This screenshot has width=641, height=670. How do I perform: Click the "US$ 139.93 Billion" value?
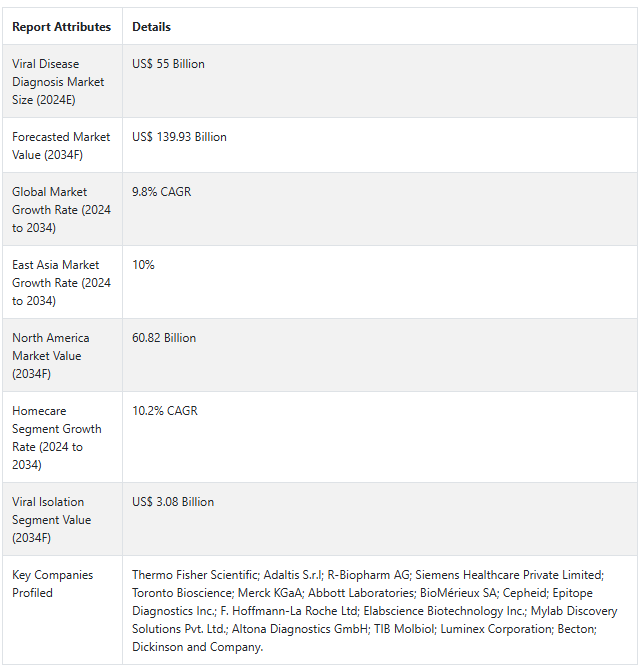pos(179,137)
